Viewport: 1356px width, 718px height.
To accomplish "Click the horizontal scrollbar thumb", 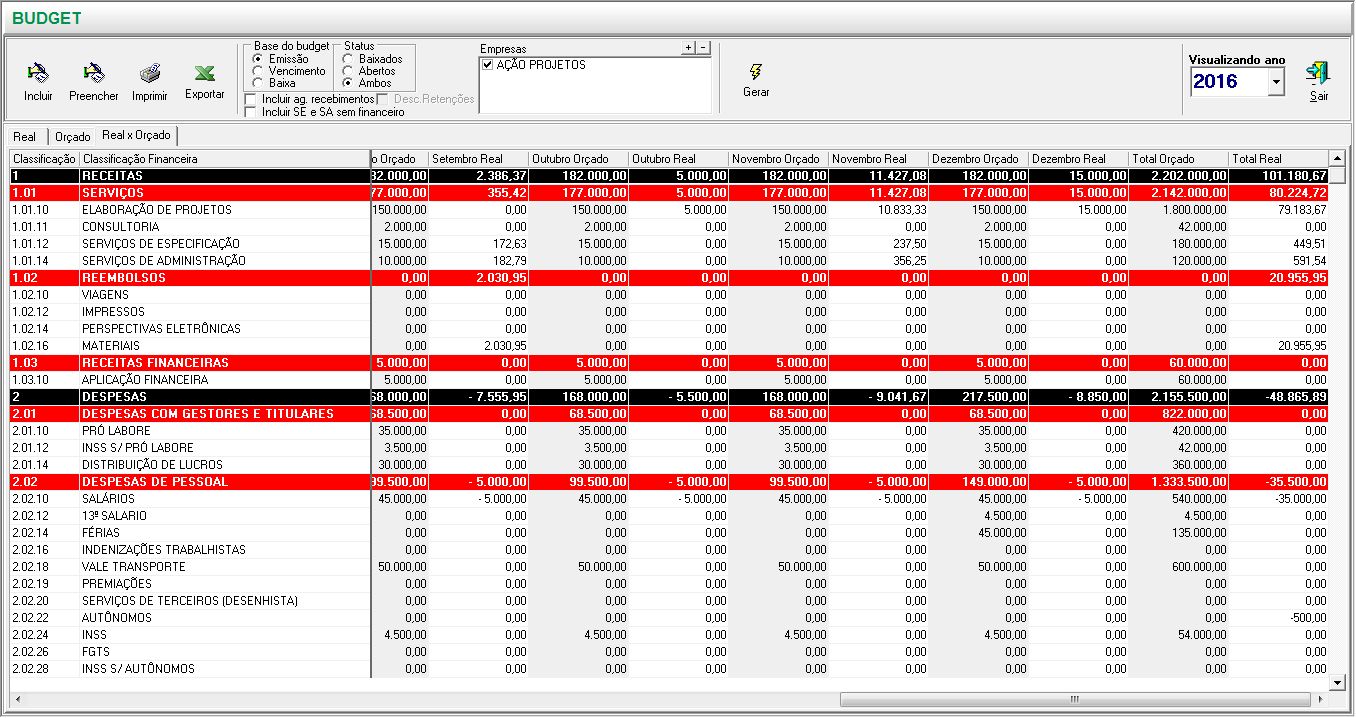I will pyautogui.click(x=1075, y=699).
